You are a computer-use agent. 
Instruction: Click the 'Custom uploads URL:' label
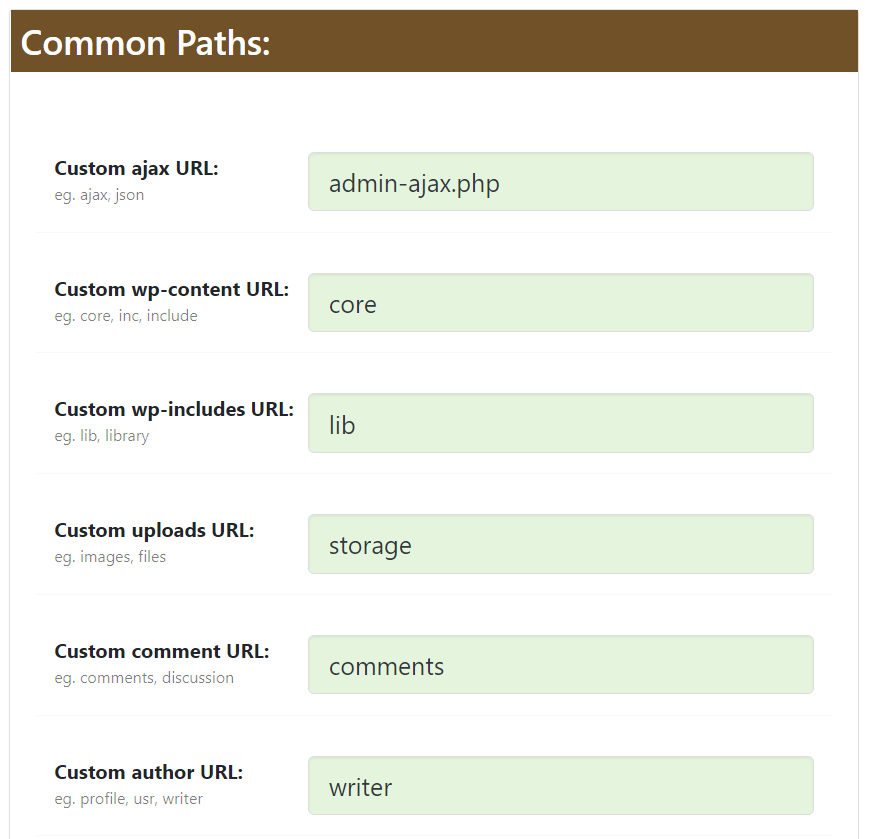[x=154, y=531]
